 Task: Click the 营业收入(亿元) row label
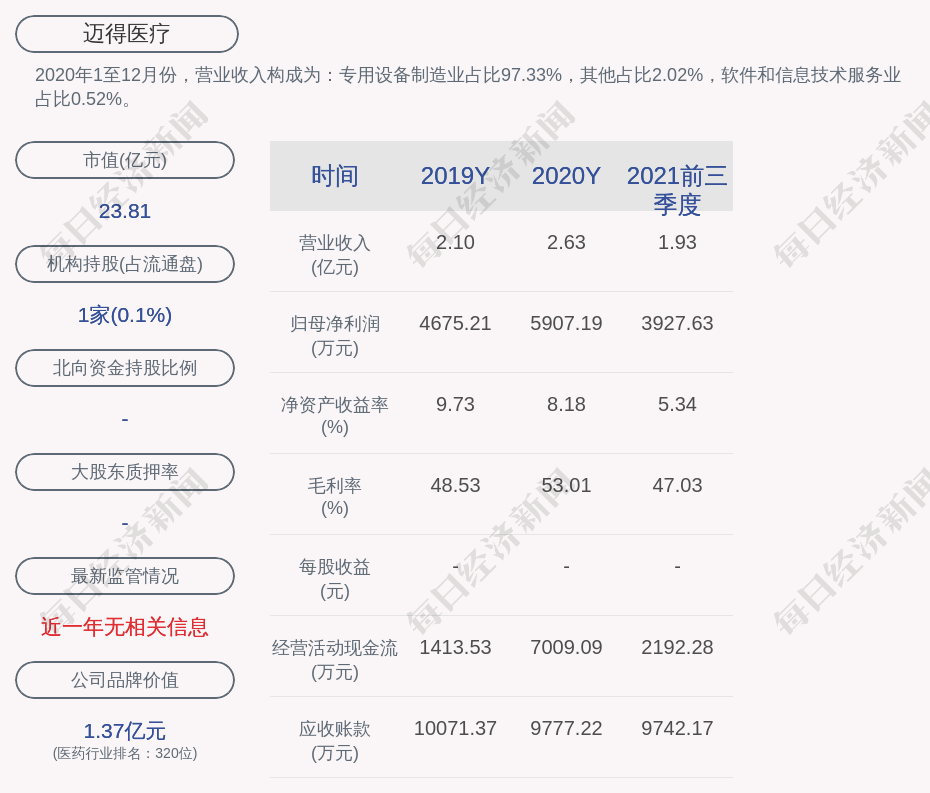tap(334, 255)
